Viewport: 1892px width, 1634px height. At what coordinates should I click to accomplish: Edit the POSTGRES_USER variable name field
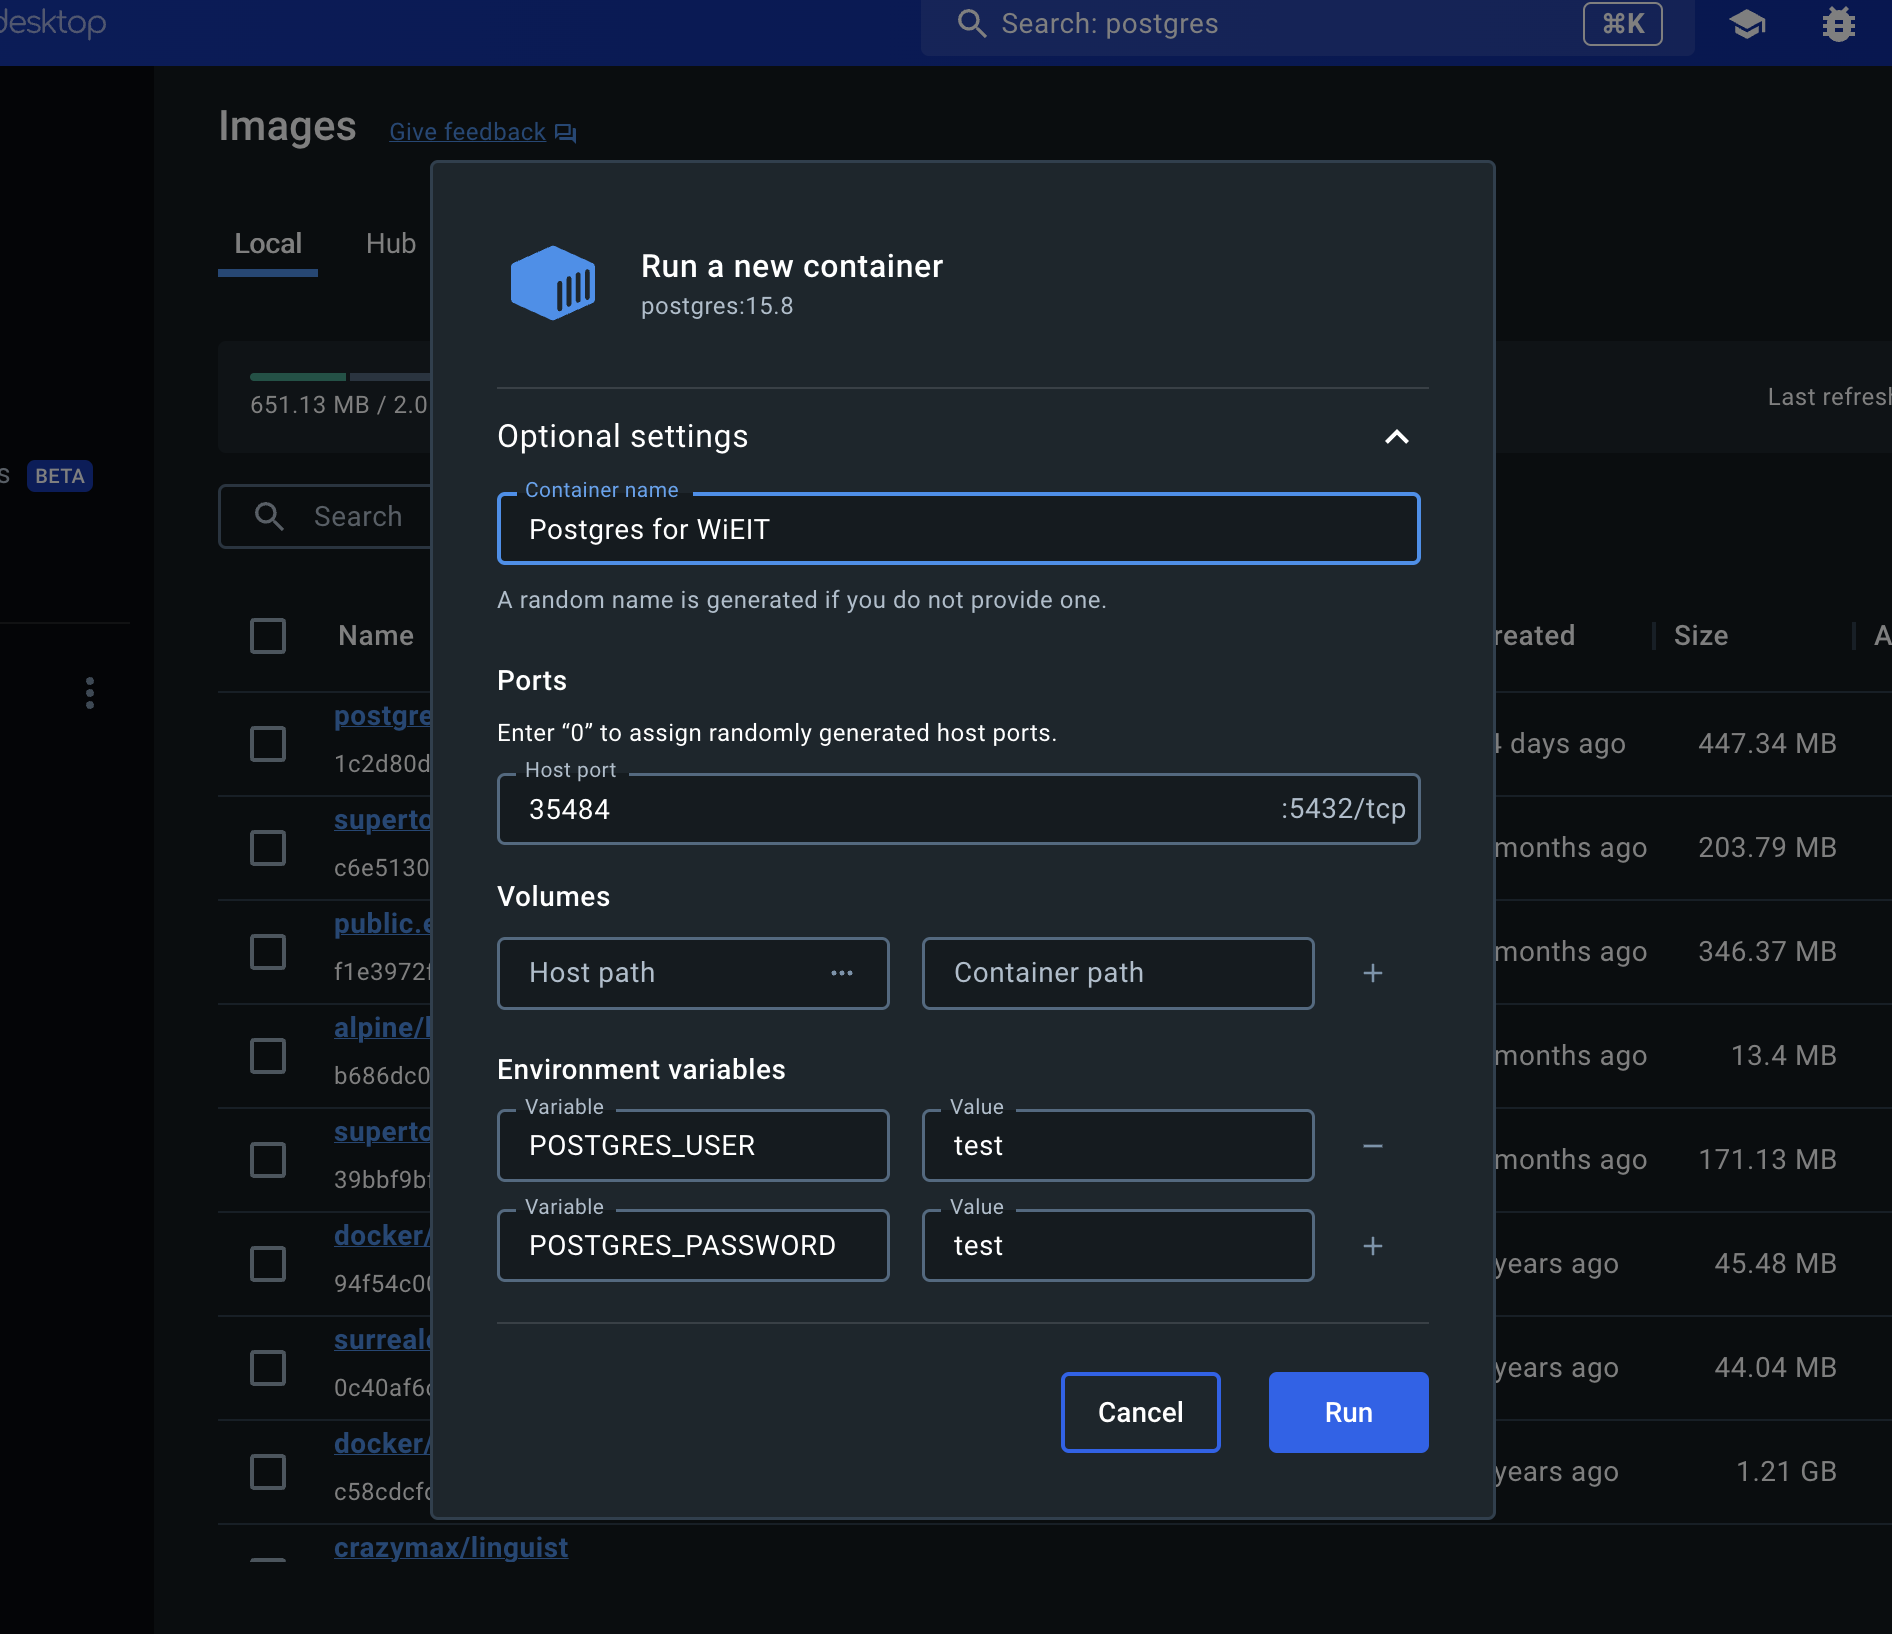pyautogui.click(x=693, y=1146)
